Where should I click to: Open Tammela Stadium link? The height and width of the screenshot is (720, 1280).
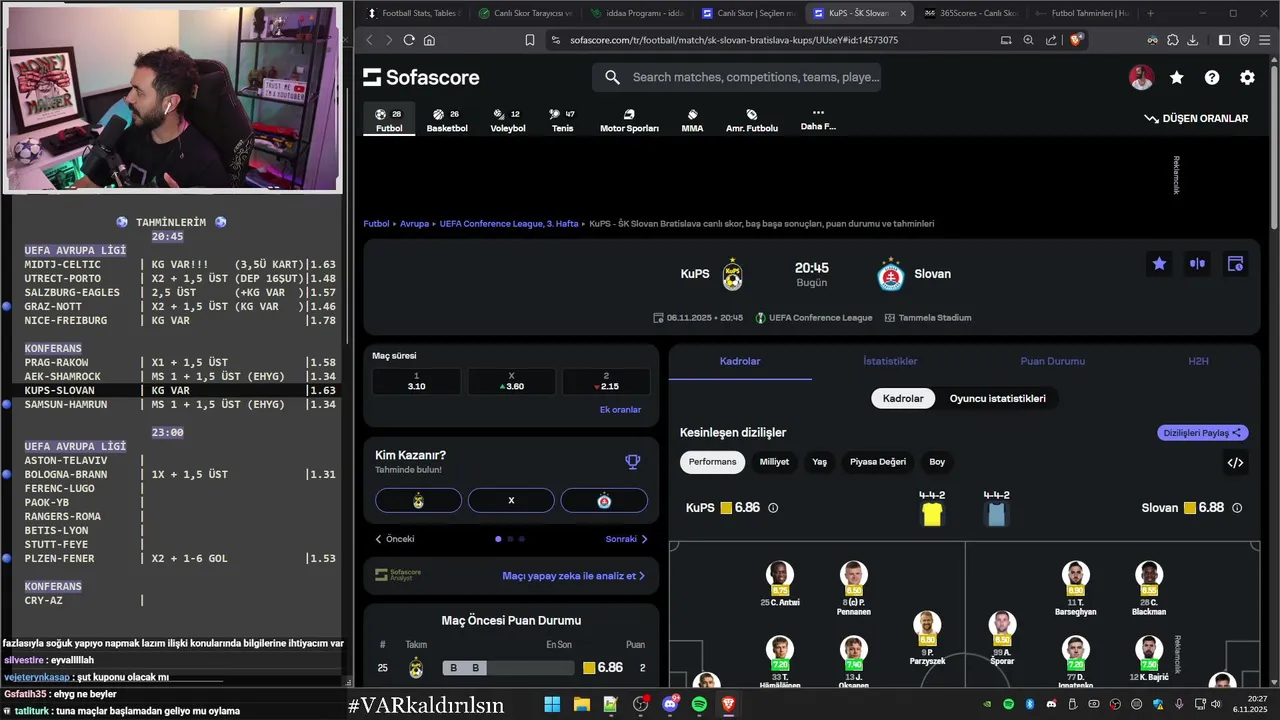(x=928, y=318)
